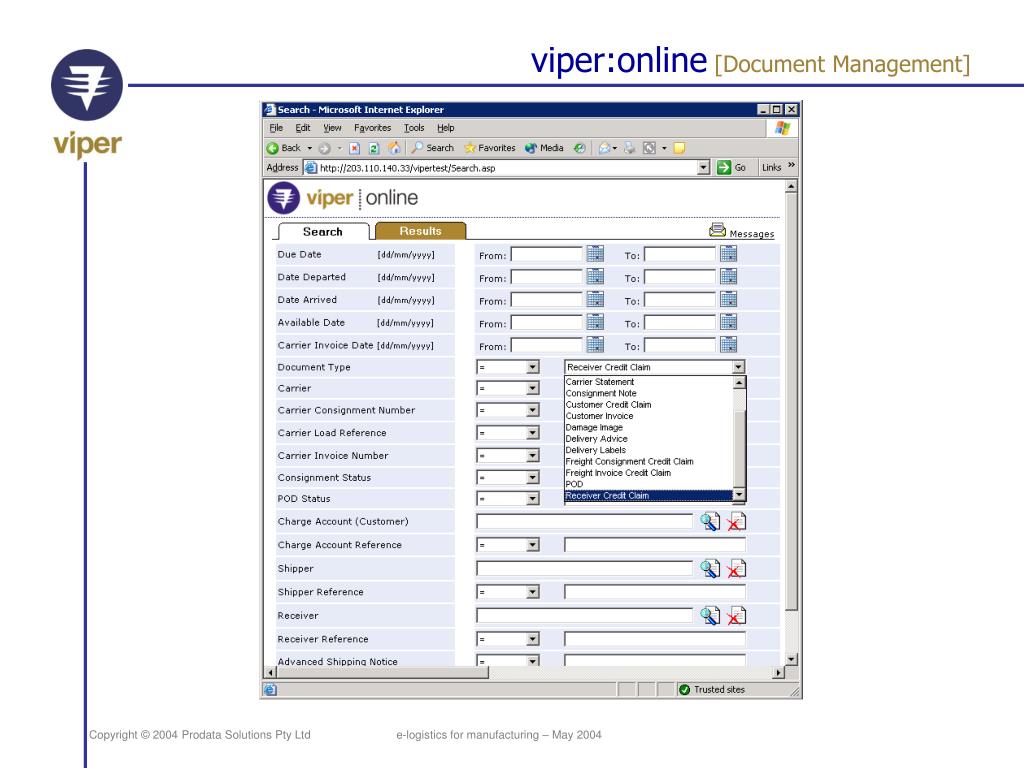This screenshot has width=1024, height=768.
Task: Clear Shipper with red X icon
Action: coord(737,569)
